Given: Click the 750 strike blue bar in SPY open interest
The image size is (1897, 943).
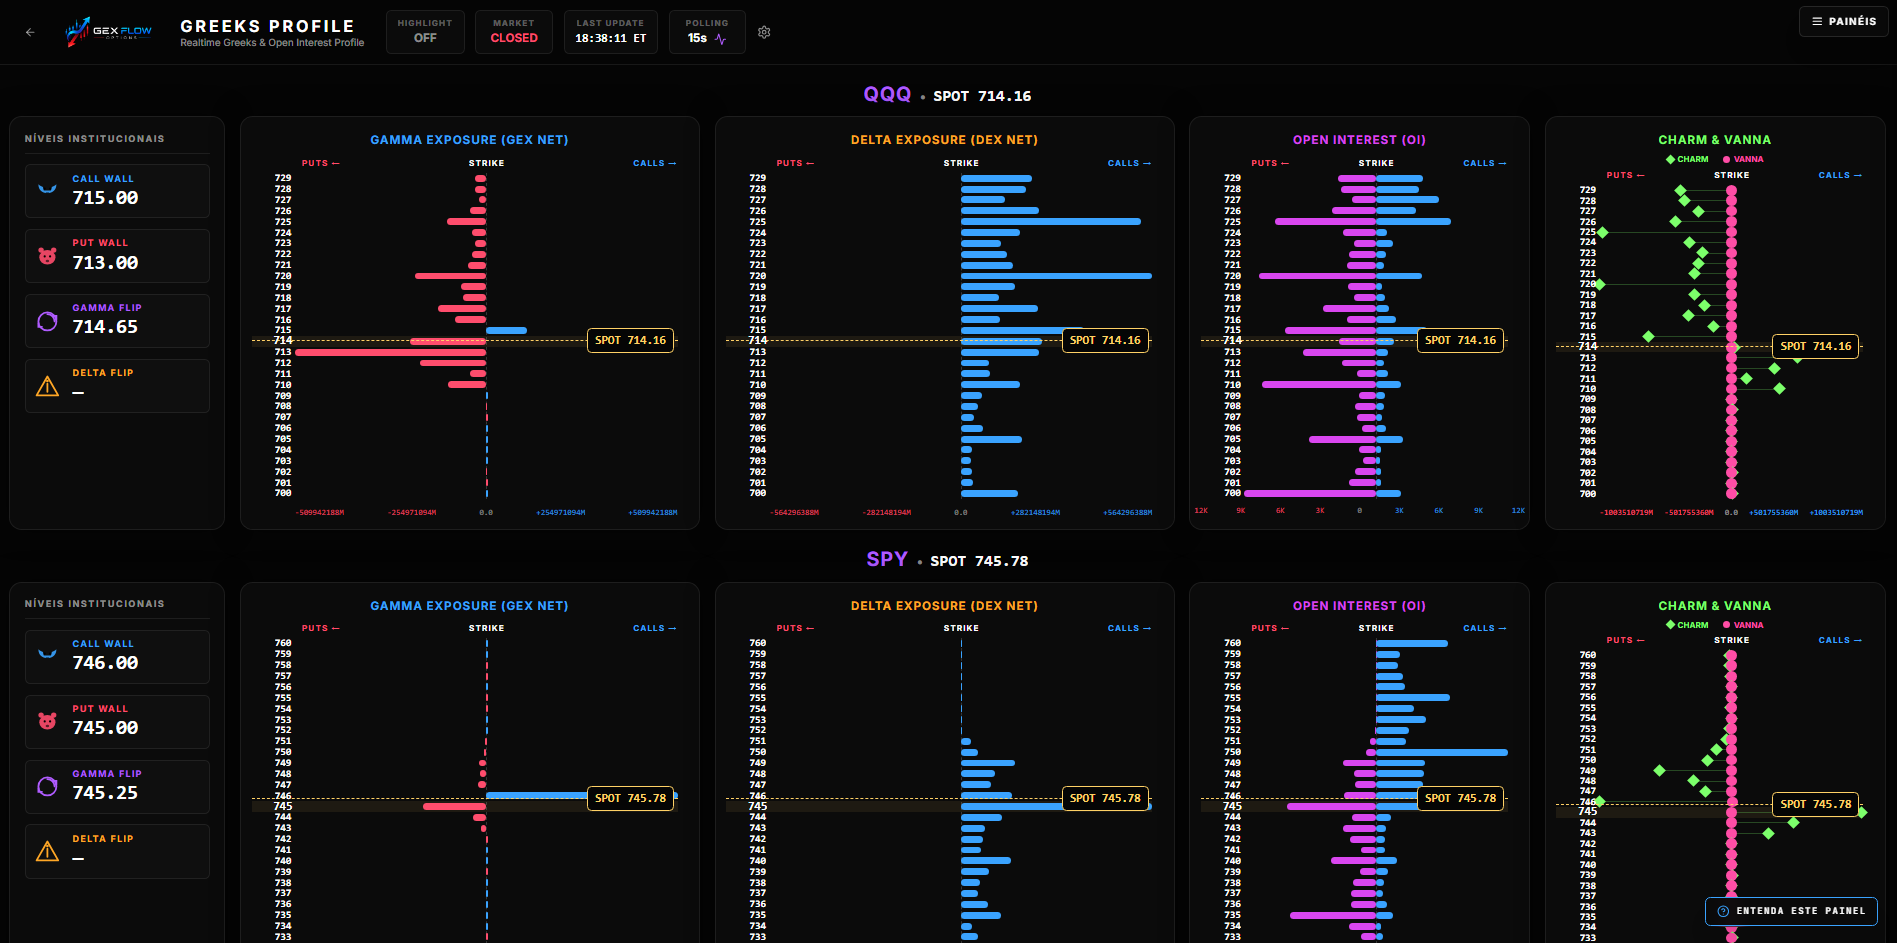Looking at the screenshot, I should (1442, 752).
